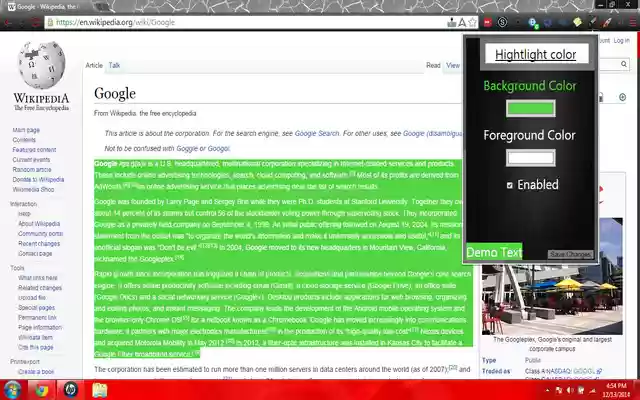Click the blue and green circle extension icon

(533, 23)
